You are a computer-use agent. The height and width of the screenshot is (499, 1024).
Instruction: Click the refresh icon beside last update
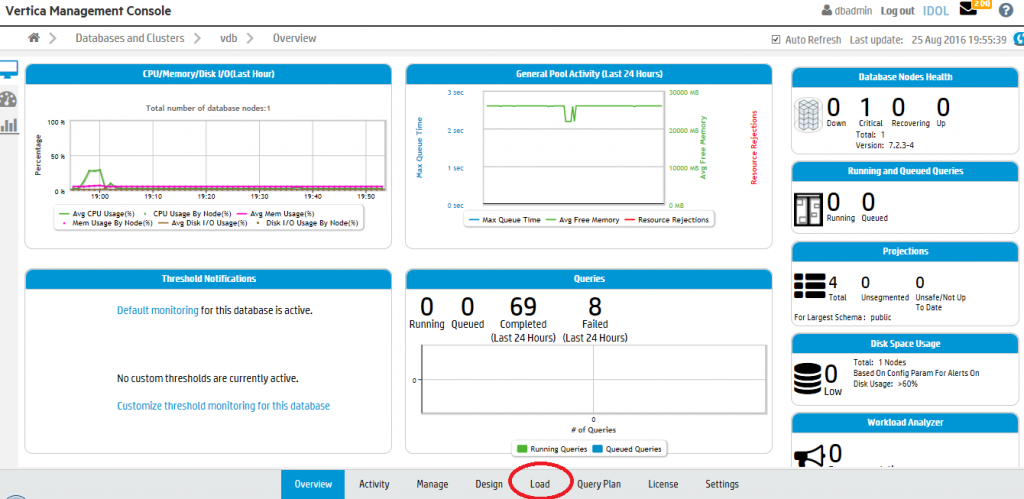(1018, 39)
